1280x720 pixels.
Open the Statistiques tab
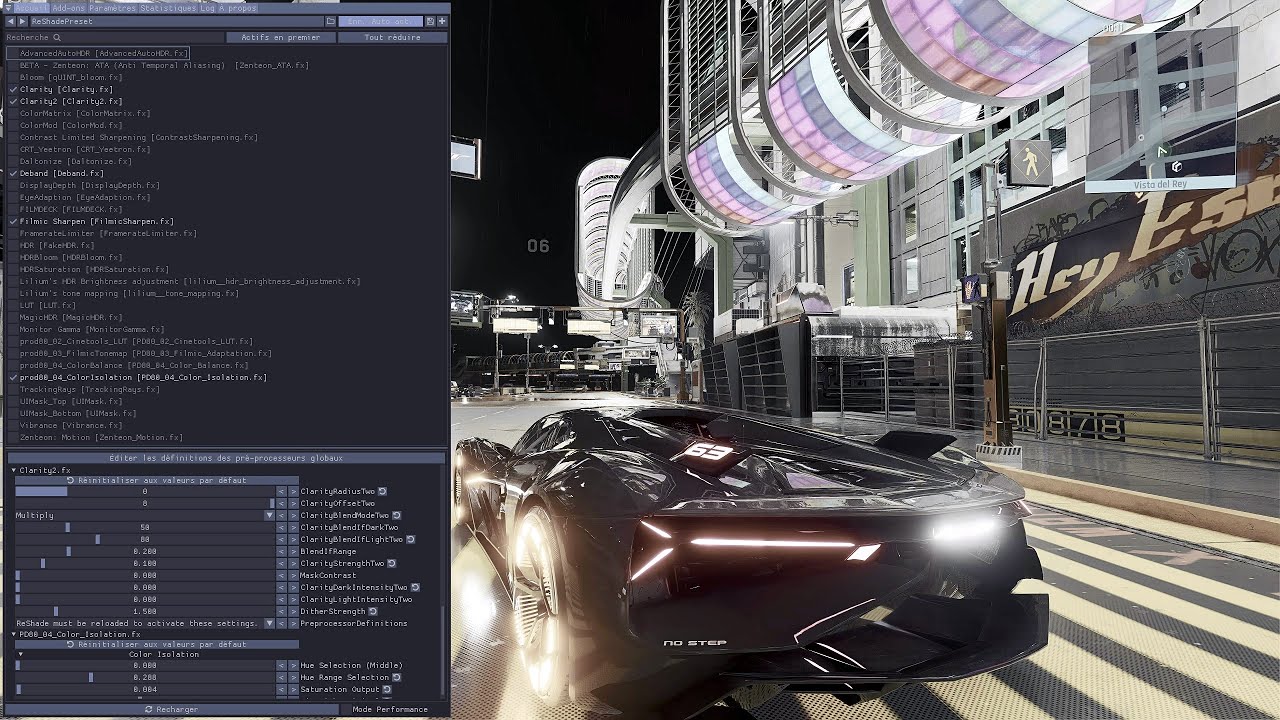point(169,8)
